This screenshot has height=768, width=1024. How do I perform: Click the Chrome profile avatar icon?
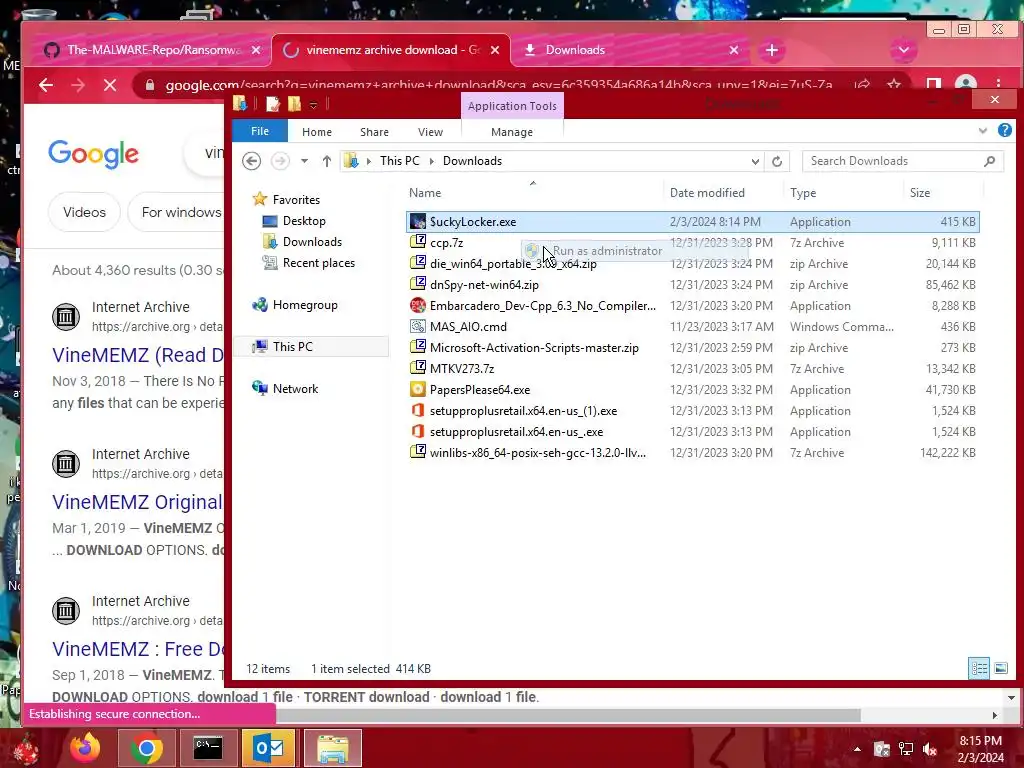(x=965, y=84)
